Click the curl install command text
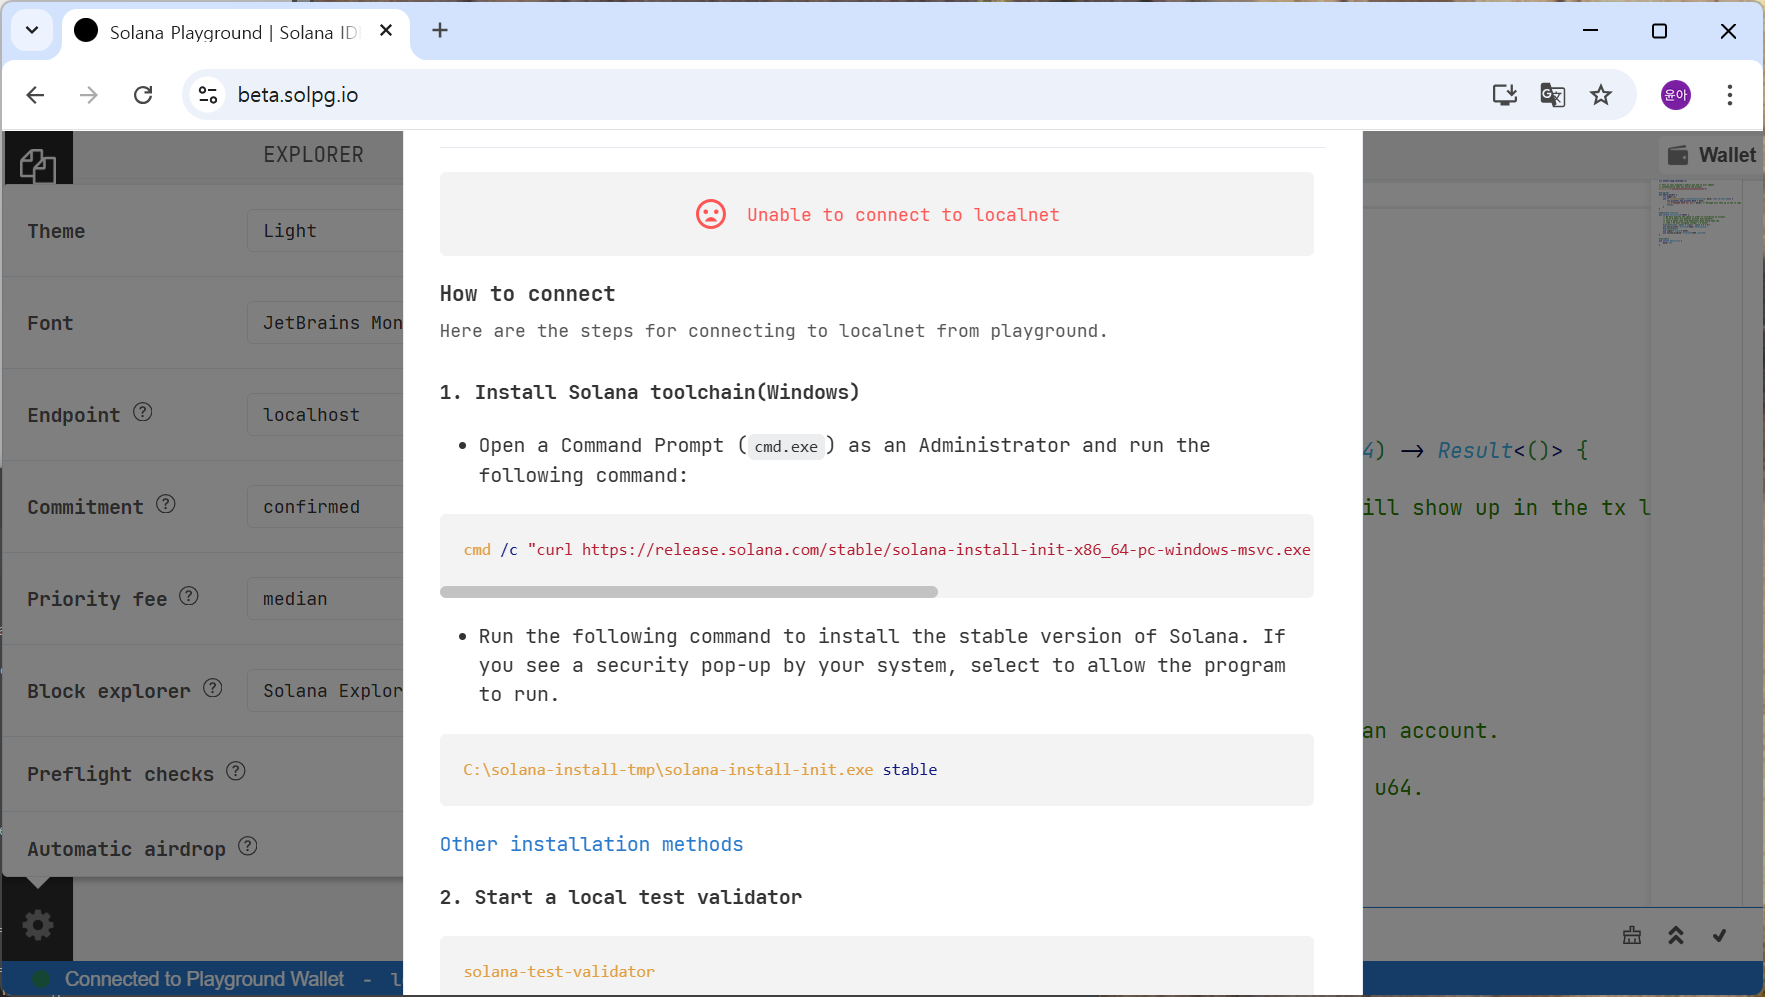Screen dimensions: 1765x997 tap(887, 550)
